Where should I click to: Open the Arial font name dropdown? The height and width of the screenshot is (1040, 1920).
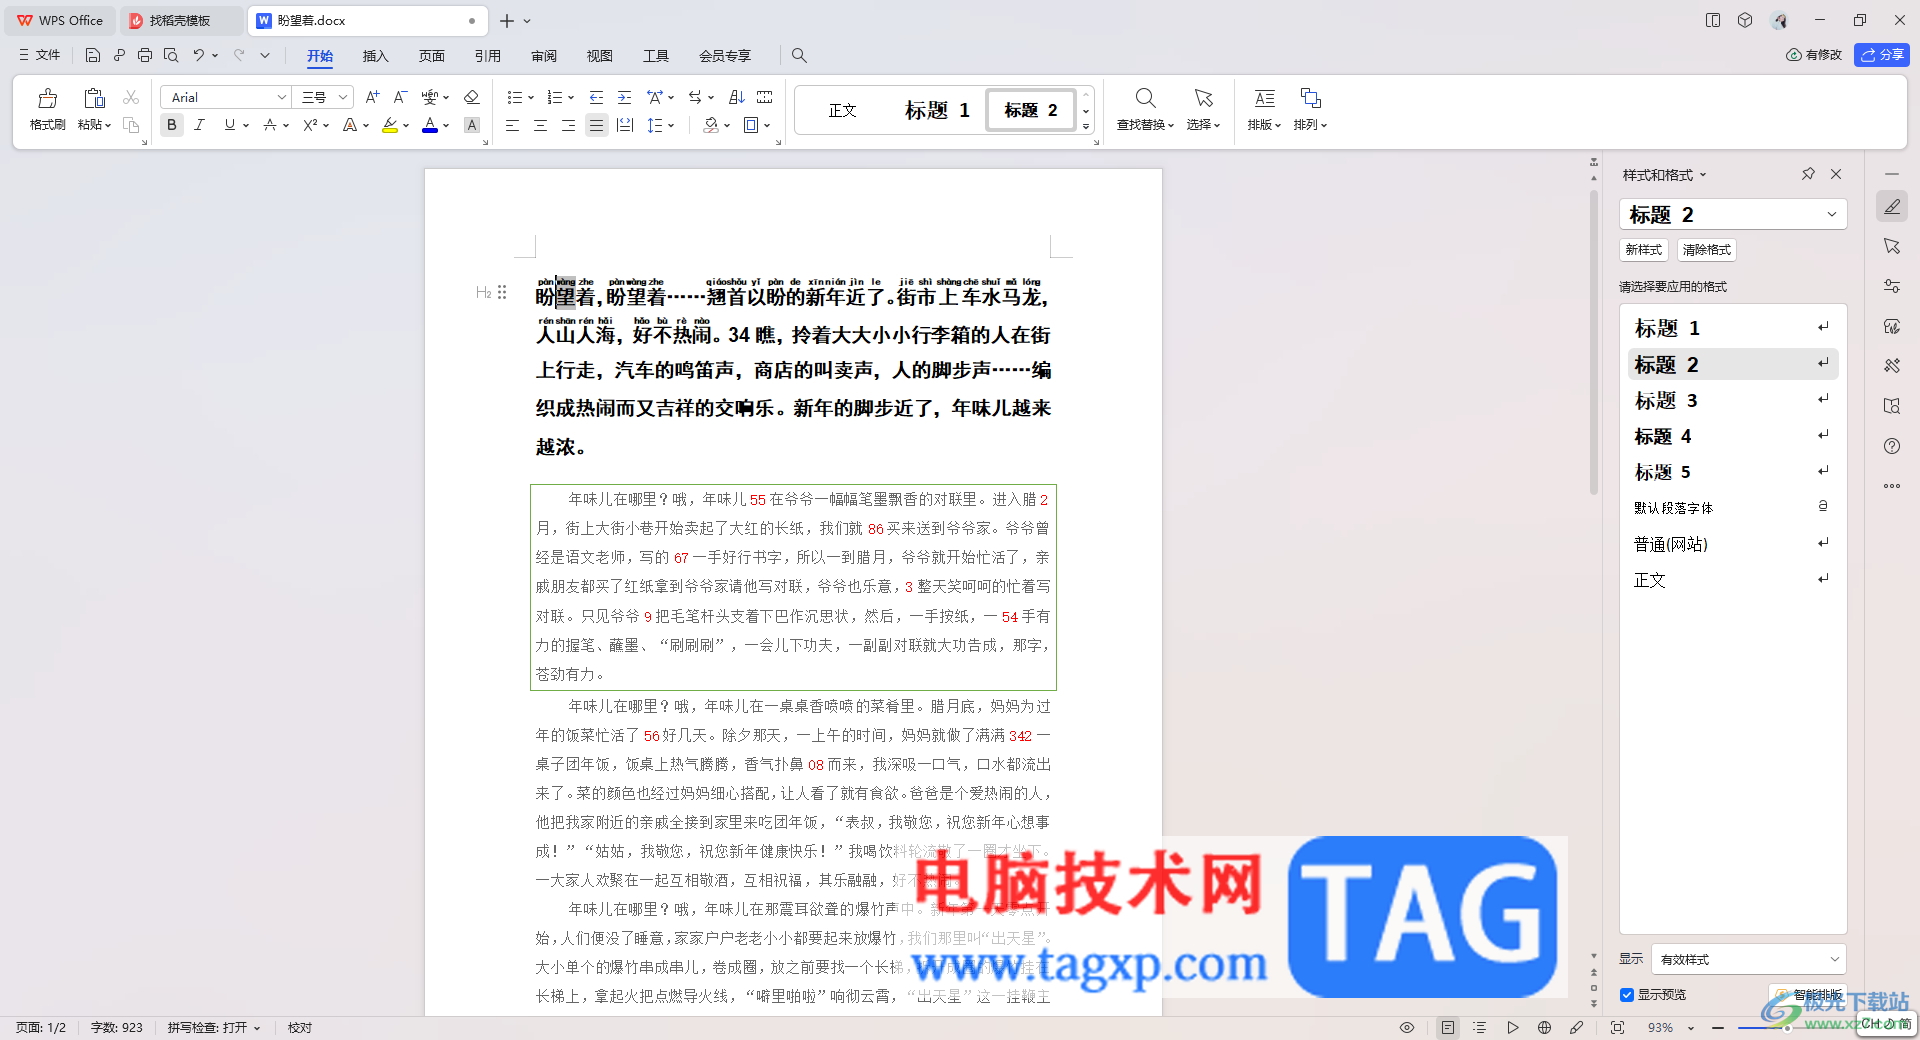pos(281,97)
